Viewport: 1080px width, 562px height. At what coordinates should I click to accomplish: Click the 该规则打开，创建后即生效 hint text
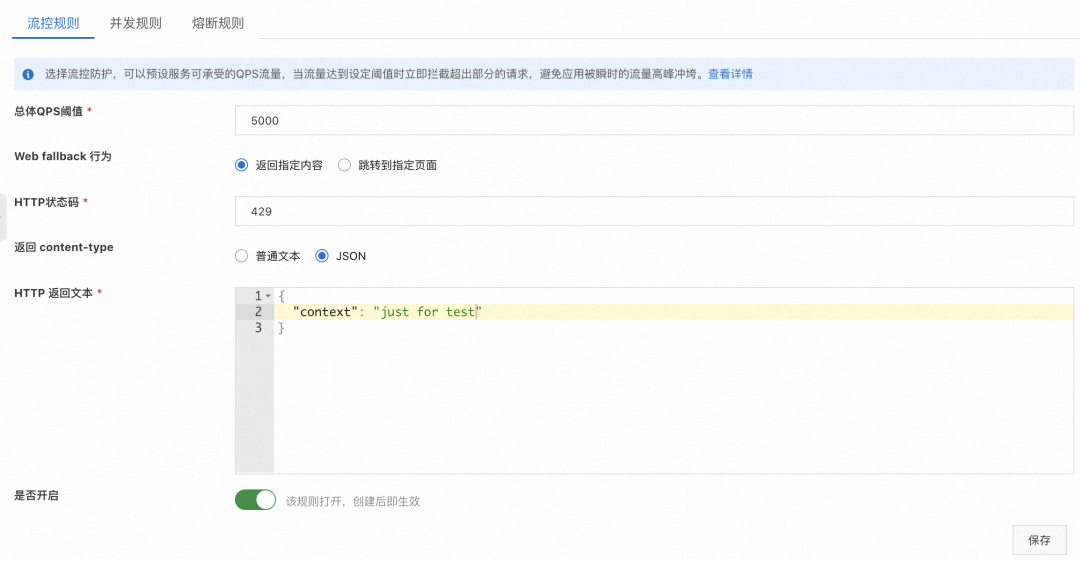[x=353, y=501]
